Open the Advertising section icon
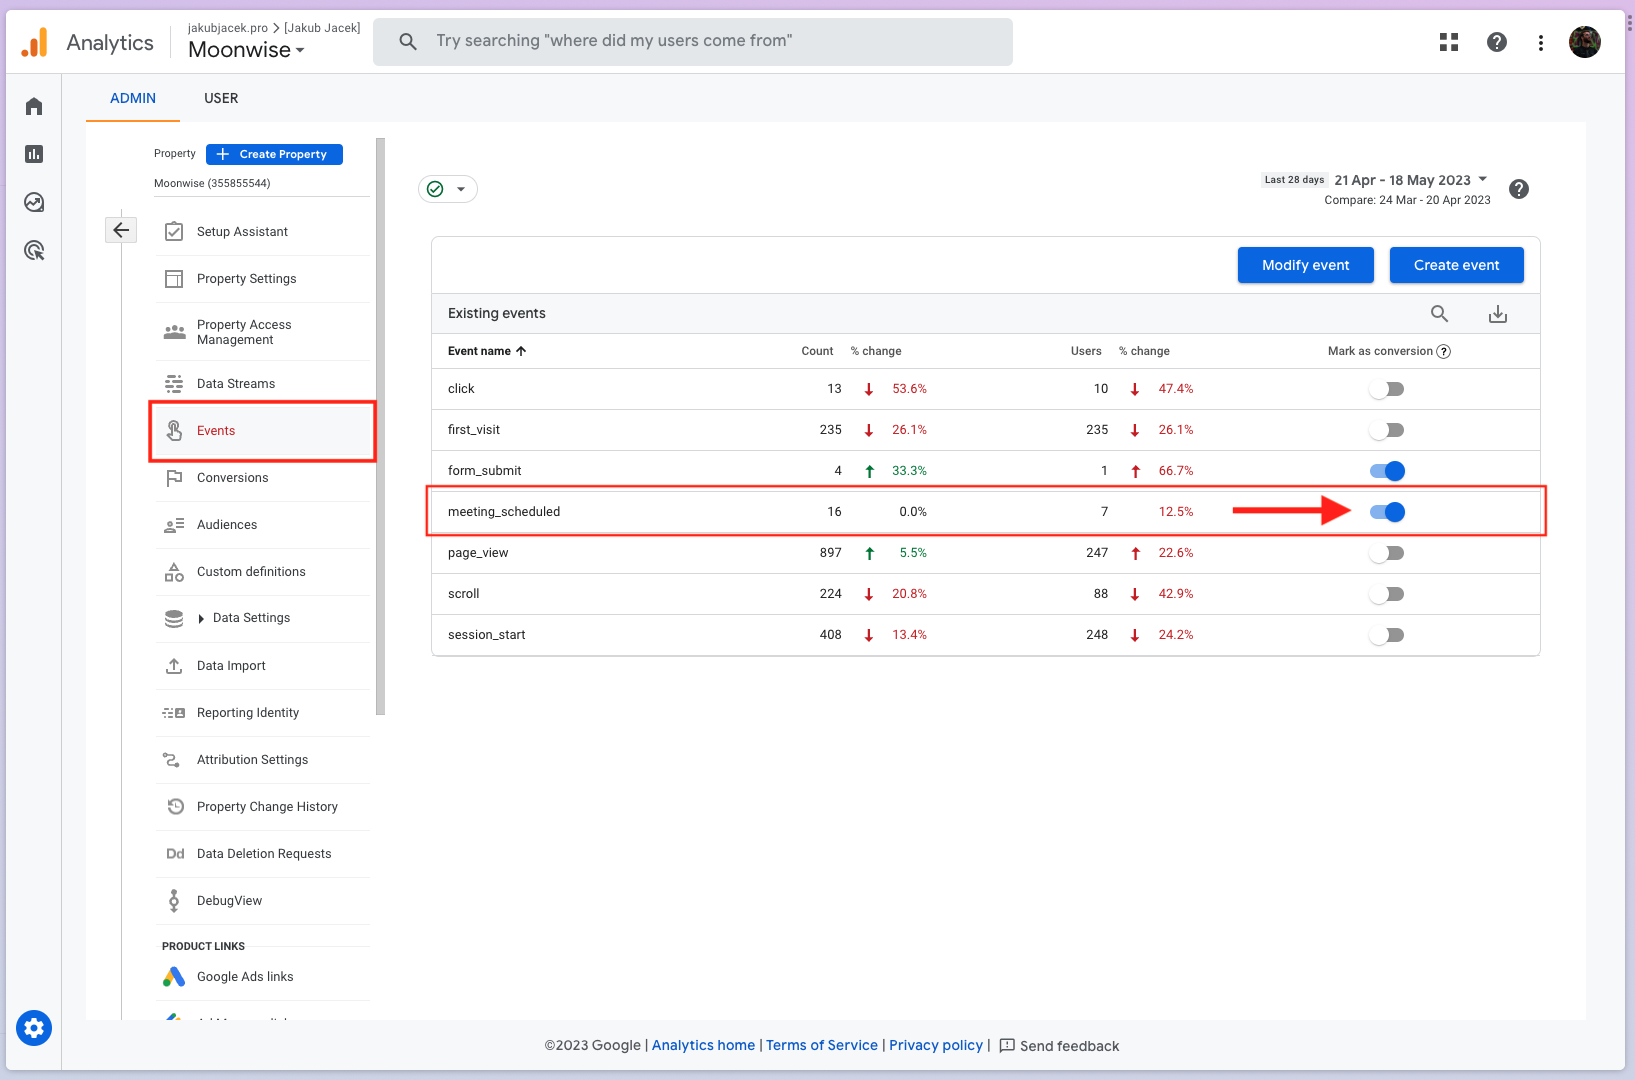 pyautogui.click(x=33, y=250)
